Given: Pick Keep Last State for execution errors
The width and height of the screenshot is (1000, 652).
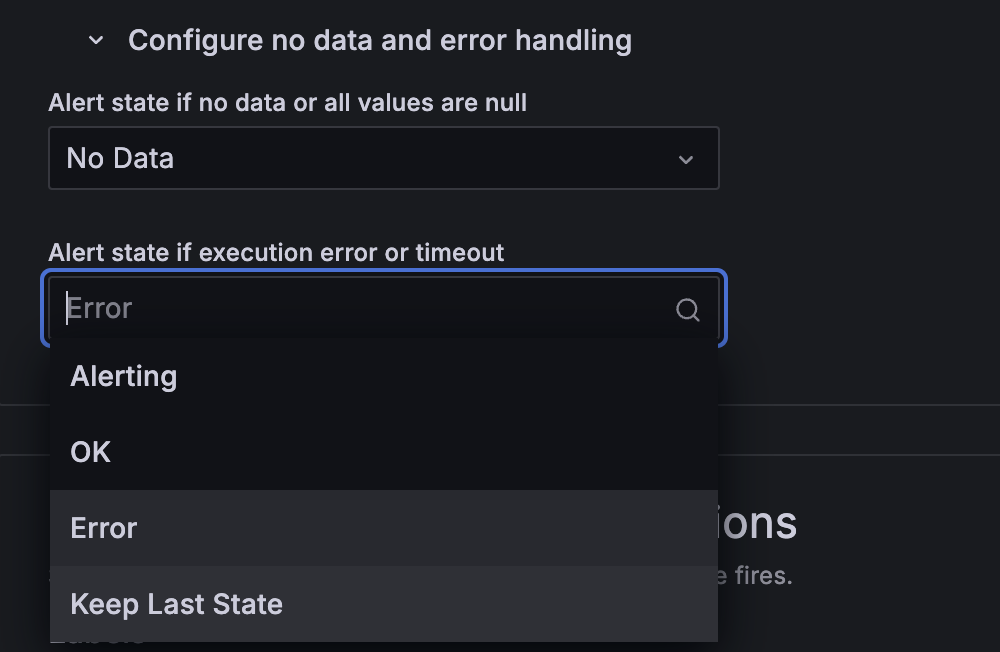Looking at the screenshot, I should 176,604.
